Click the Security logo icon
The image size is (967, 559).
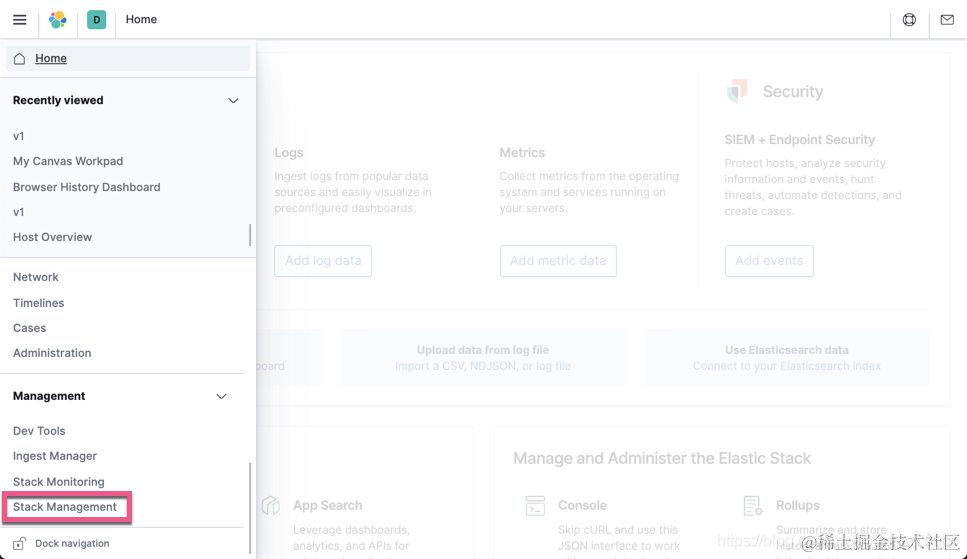[738, 91]
